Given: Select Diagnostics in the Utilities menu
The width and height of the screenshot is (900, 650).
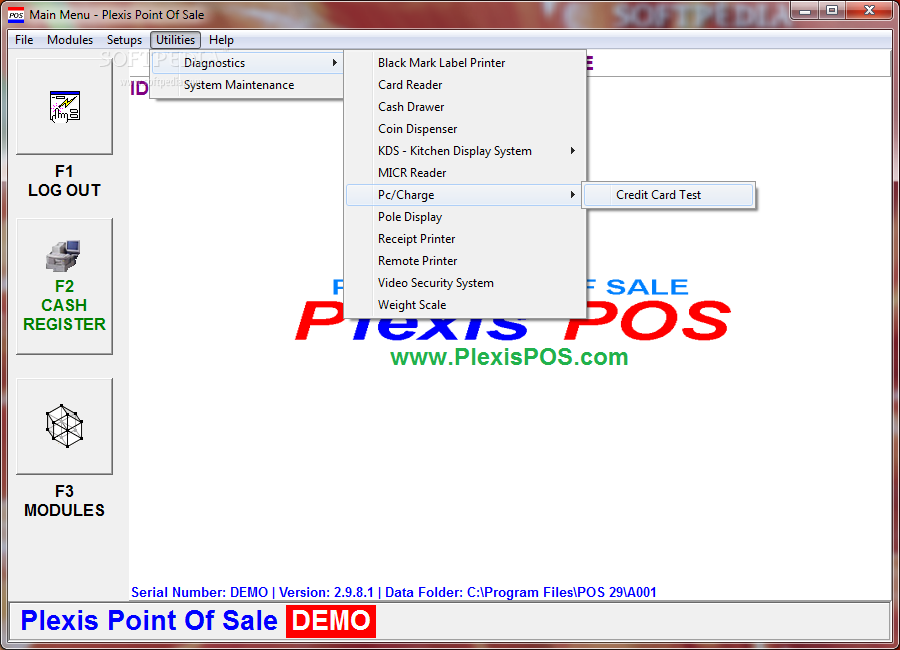Looking at the screenshot, I should tap(247, 63).
